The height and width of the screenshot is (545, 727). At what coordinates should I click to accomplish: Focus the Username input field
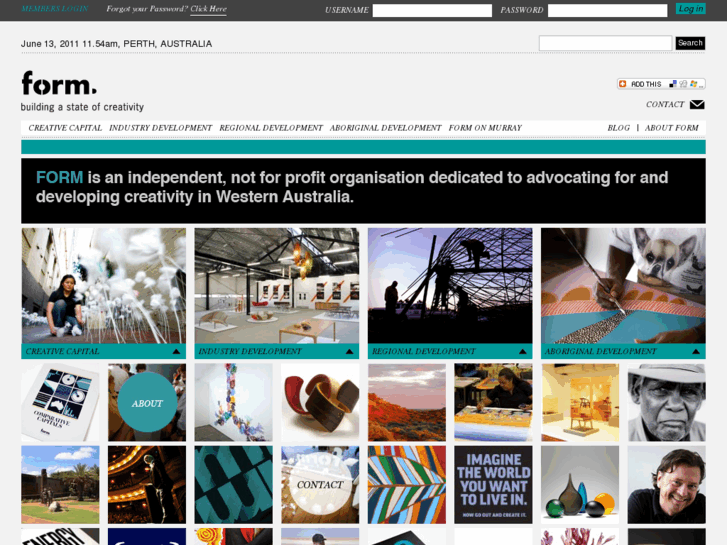click(432, 11)
